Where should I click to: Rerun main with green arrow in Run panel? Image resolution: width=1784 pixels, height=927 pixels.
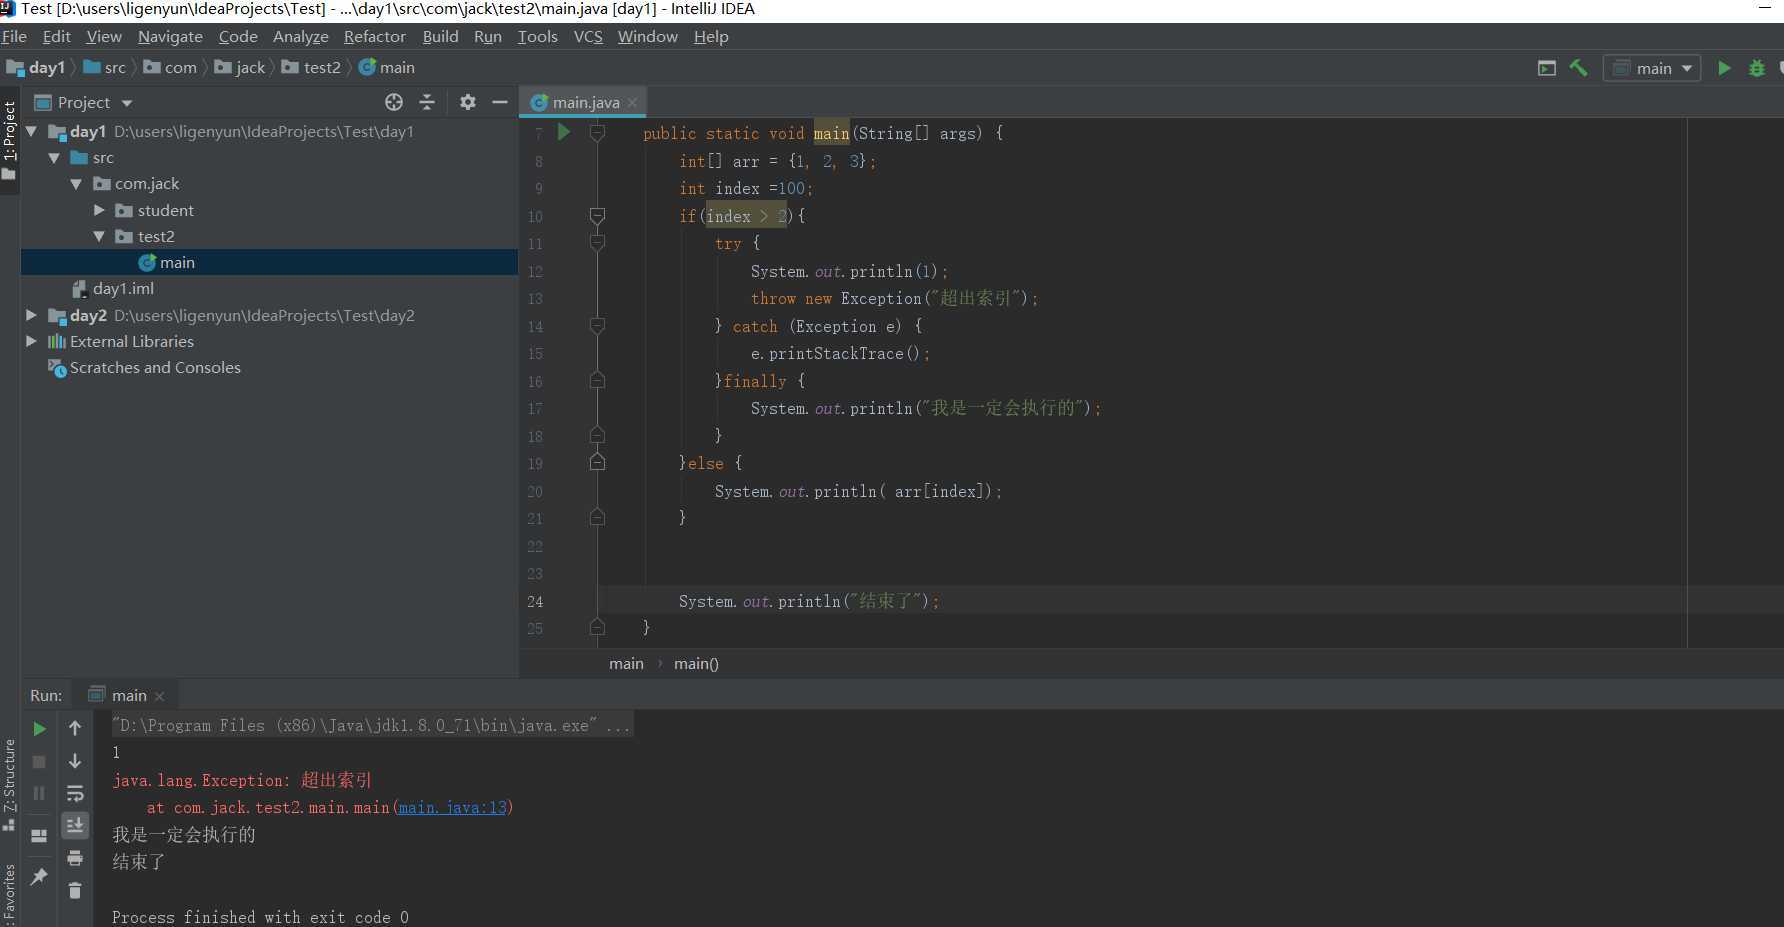pyautogui.click(x=39, y=729)
